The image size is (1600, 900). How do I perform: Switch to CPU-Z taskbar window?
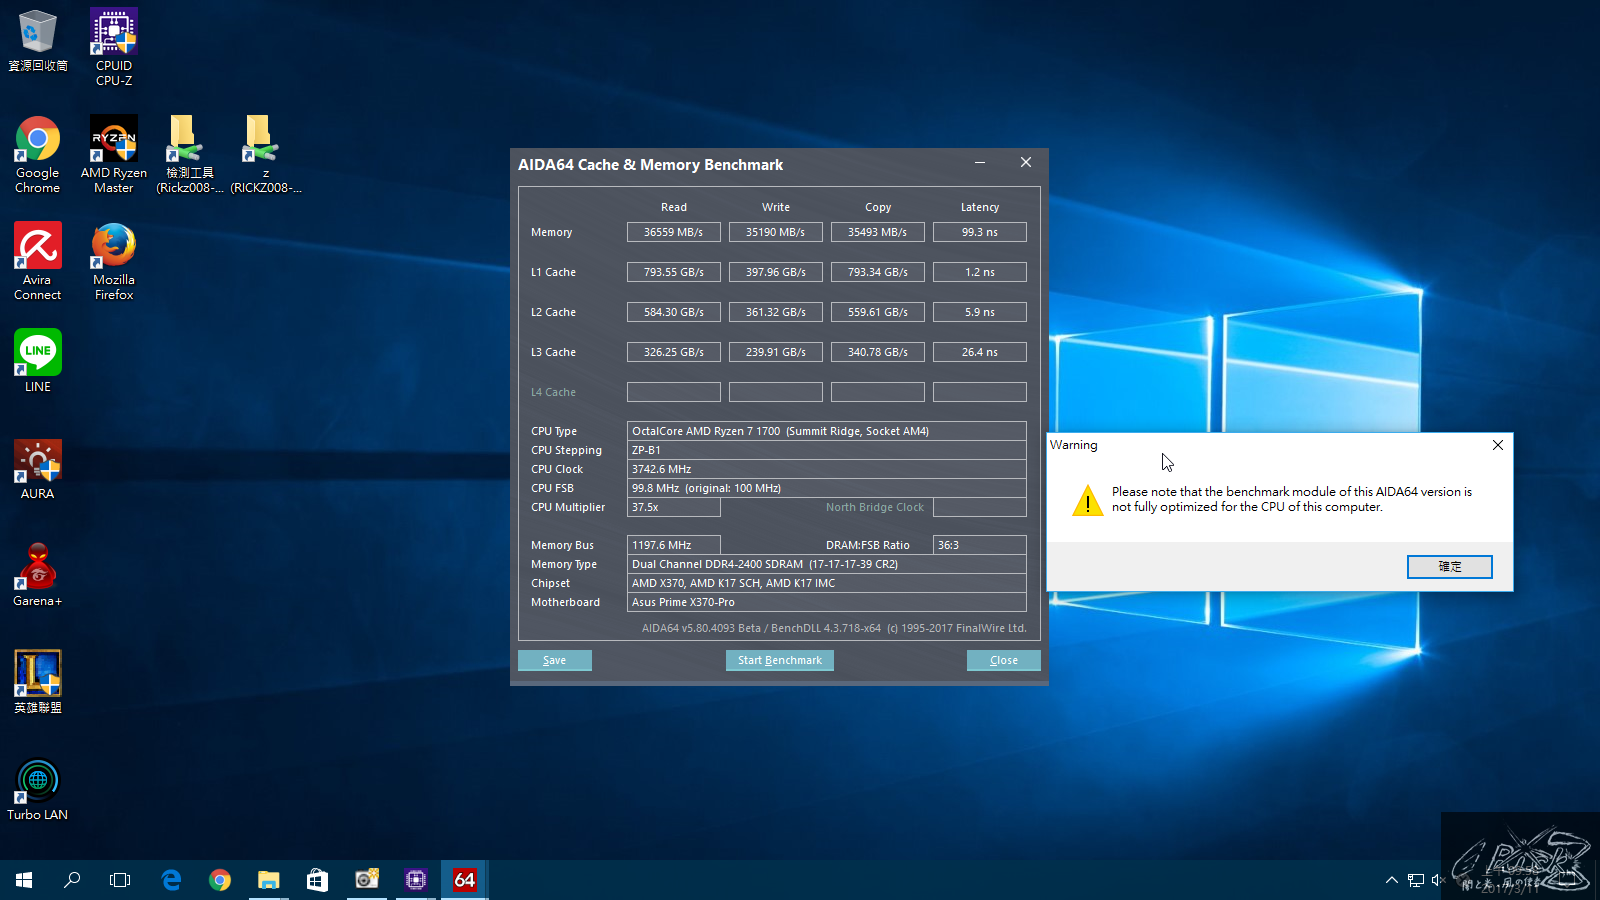click(x=416, y=880)
